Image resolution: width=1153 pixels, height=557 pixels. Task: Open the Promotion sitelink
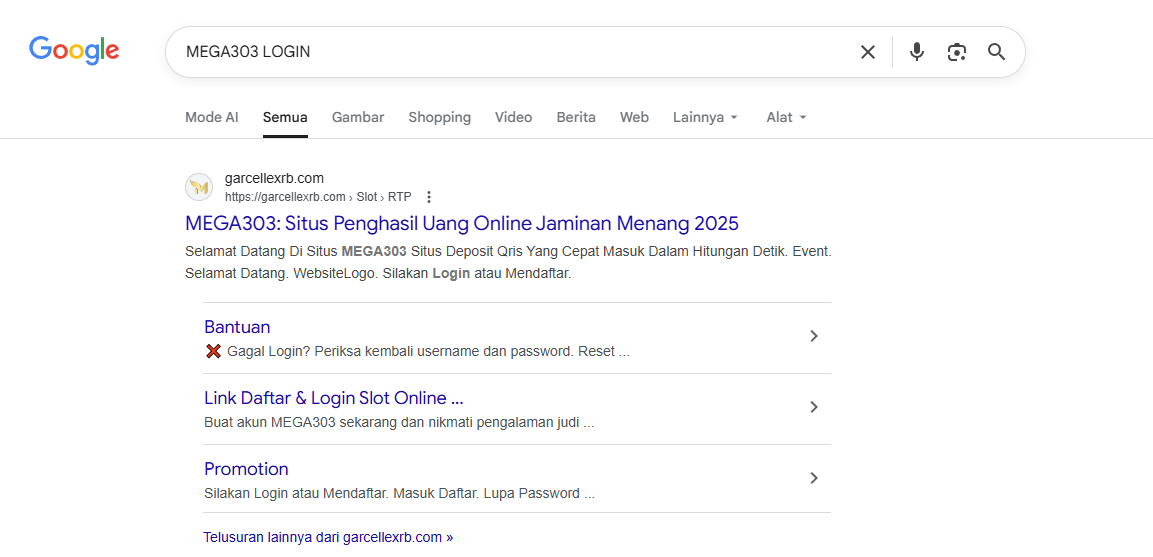click(x=246, y=469)
